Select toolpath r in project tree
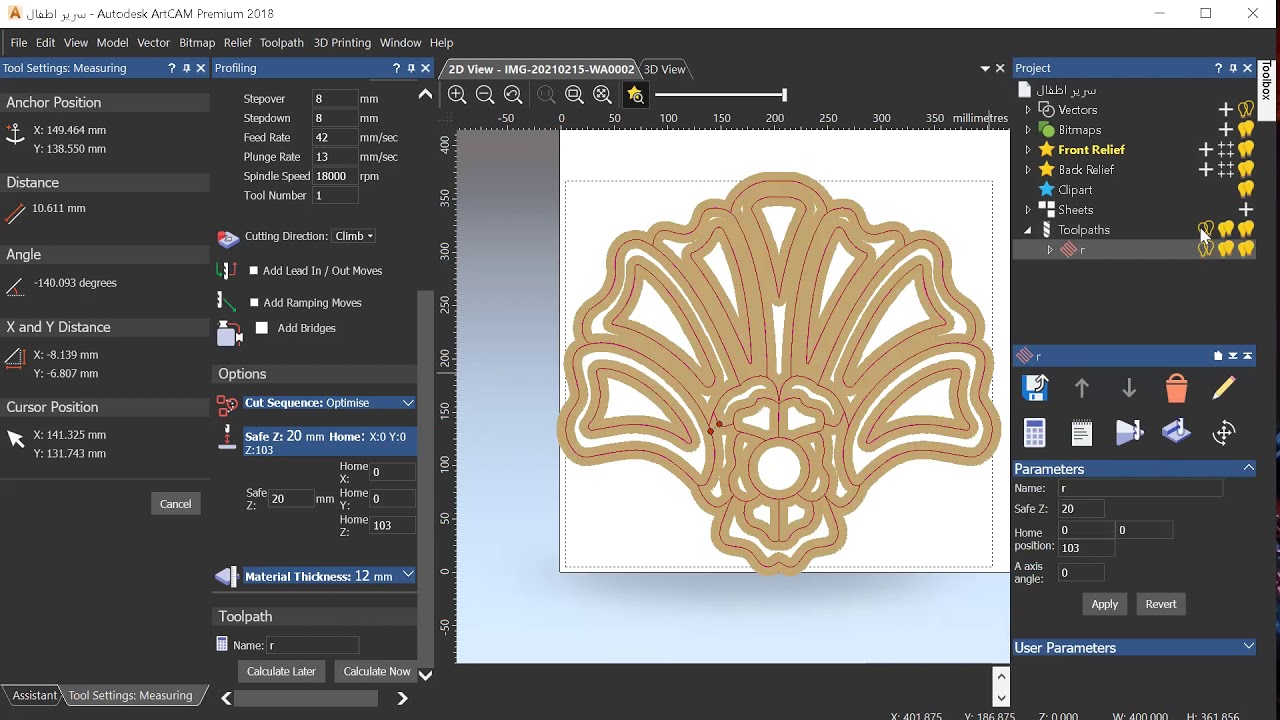 click(x=1082, y=250)
